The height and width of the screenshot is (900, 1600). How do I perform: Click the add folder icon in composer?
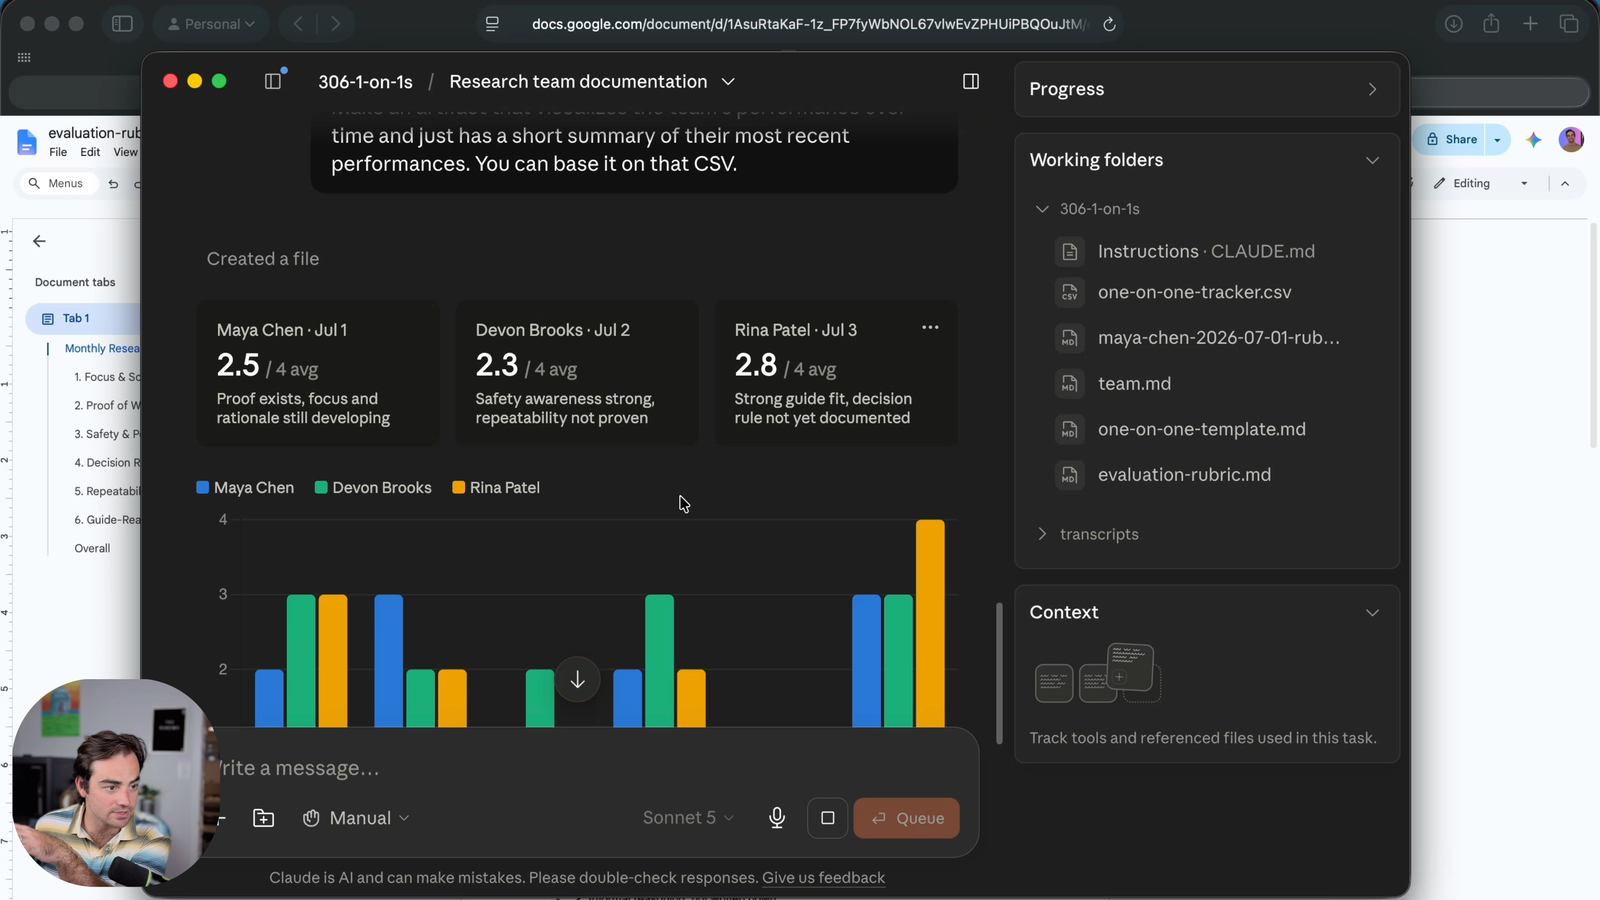tap(264, 818)
